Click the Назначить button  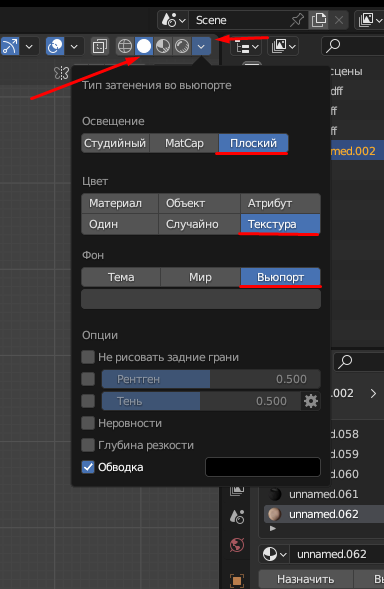coord(305,579)
